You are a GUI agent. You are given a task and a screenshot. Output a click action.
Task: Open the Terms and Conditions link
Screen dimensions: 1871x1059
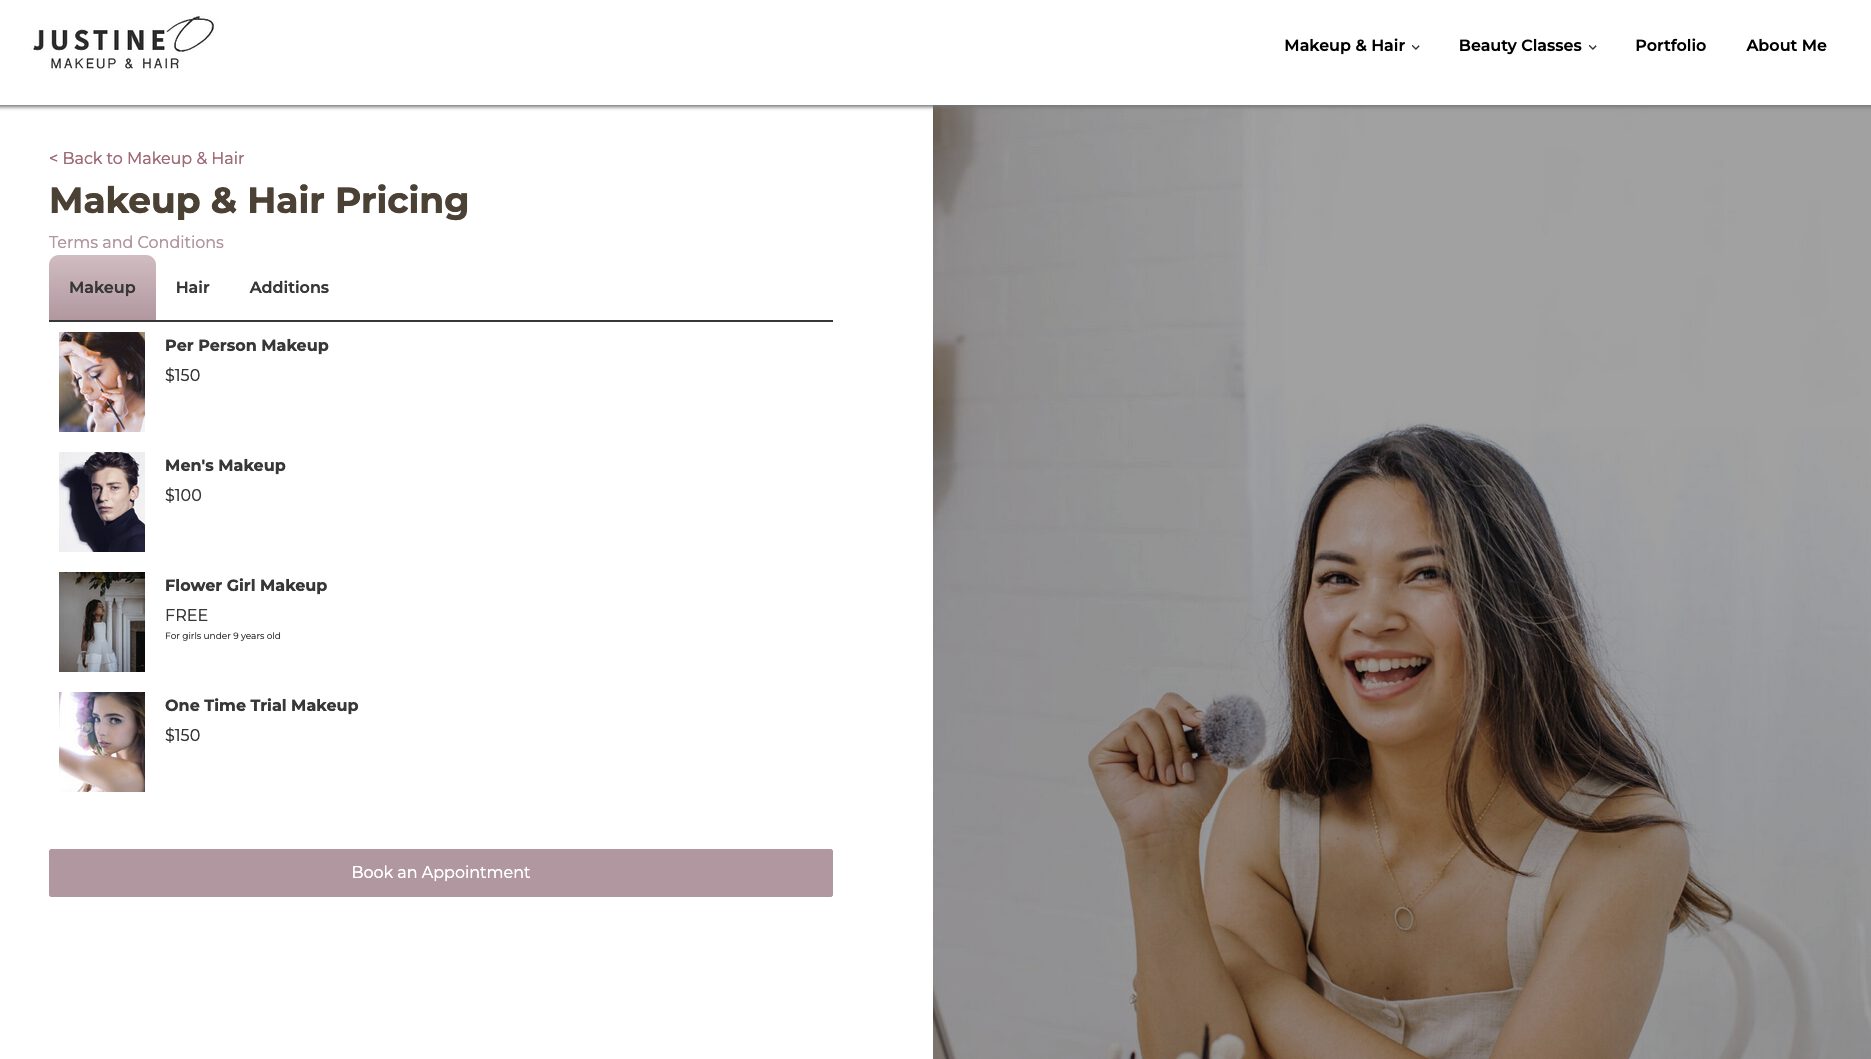point(136,242)
